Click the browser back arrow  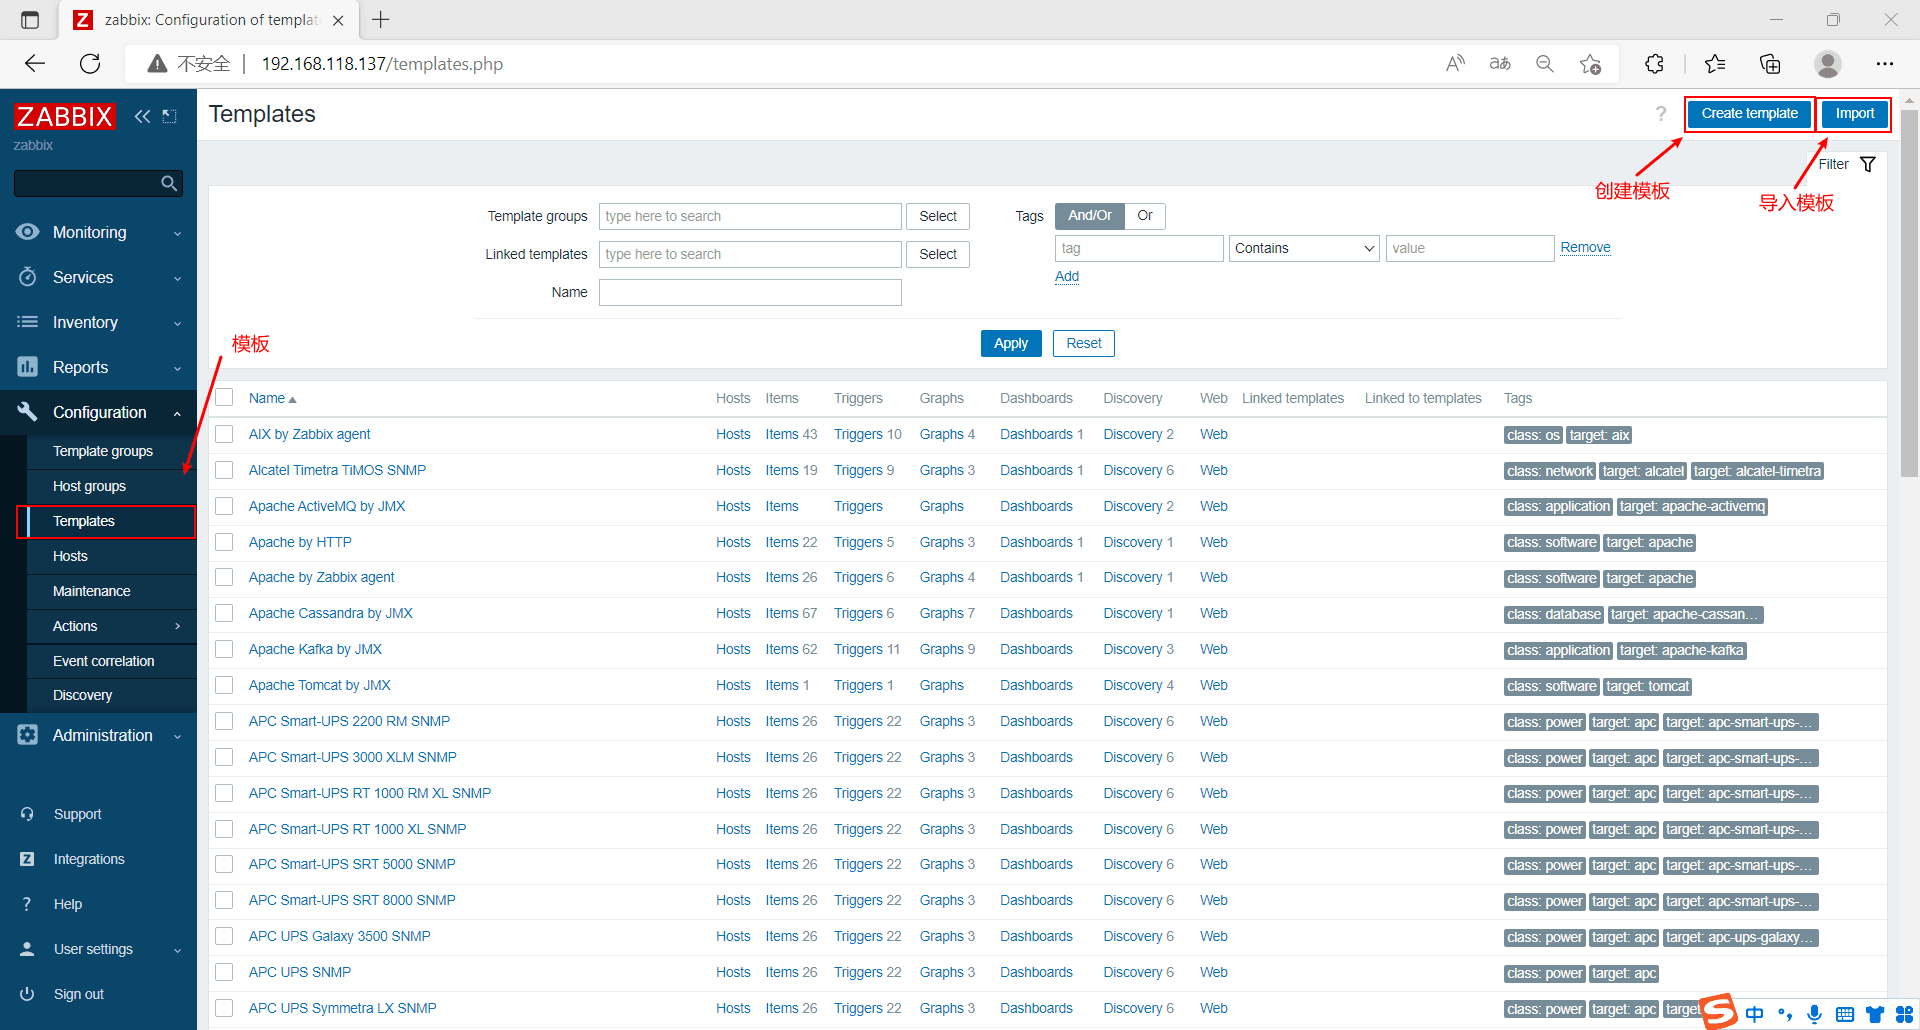35,64
